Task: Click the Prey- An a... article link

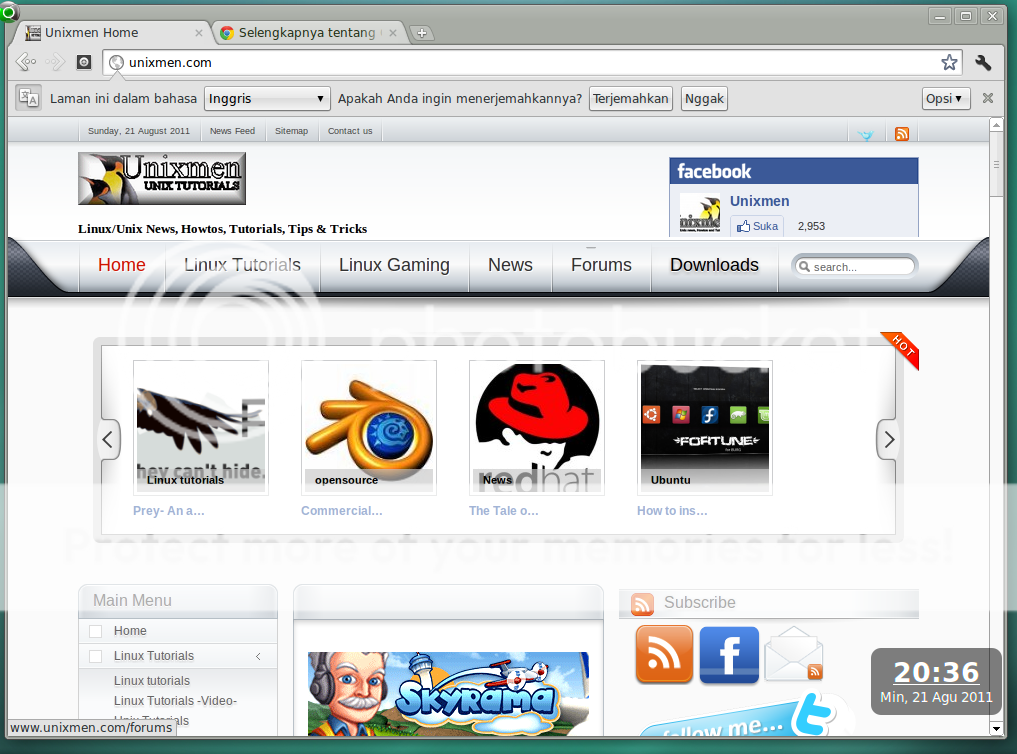Action: coord(169,511)
